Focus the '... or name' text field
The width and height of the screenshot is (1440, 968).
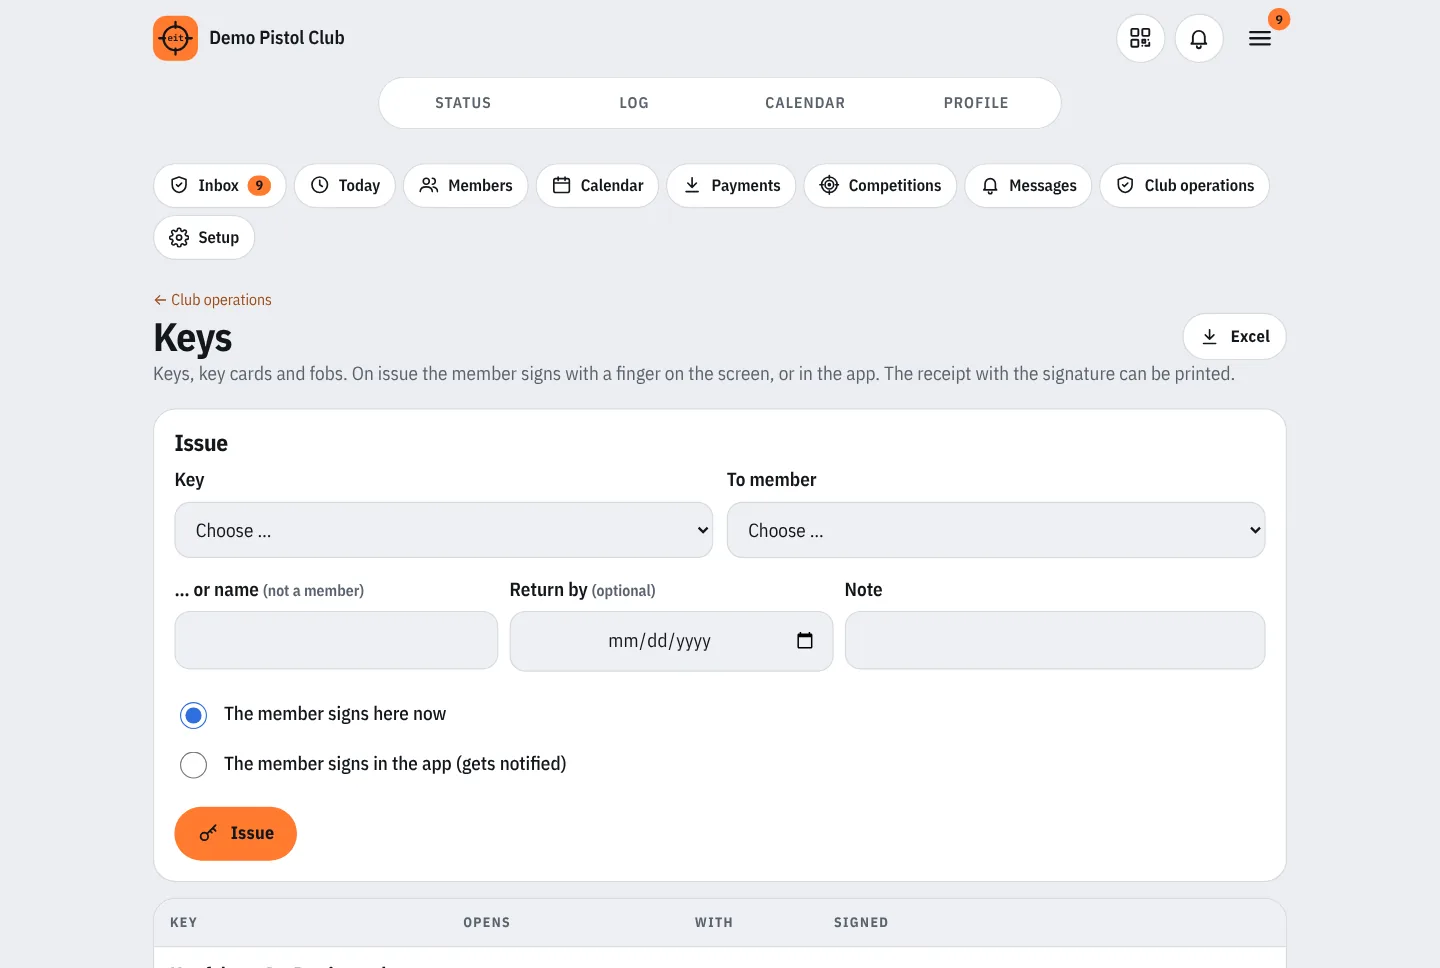(x=336, y=641)
